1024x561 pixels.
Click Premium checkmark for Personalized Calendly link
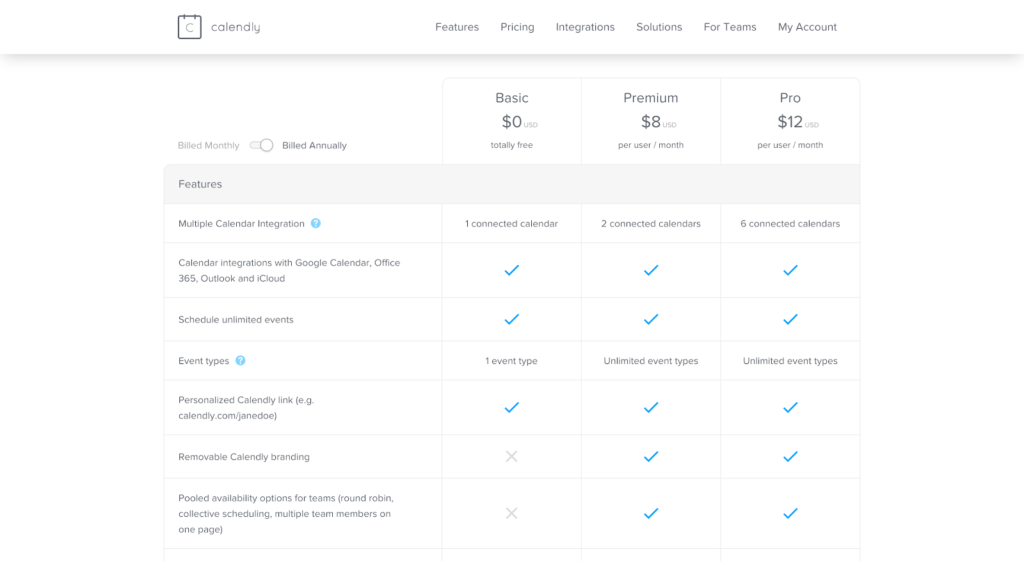tap(651, 407)
